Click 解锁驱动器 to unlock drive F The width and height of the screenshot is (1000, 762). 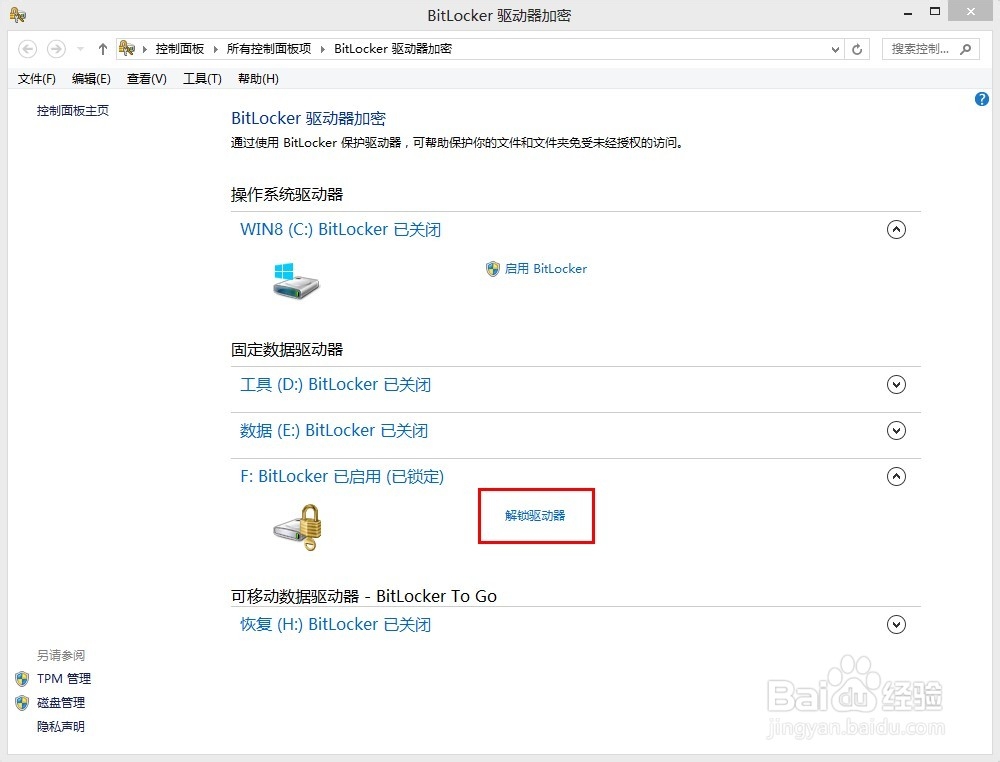[x=535, y=515]
